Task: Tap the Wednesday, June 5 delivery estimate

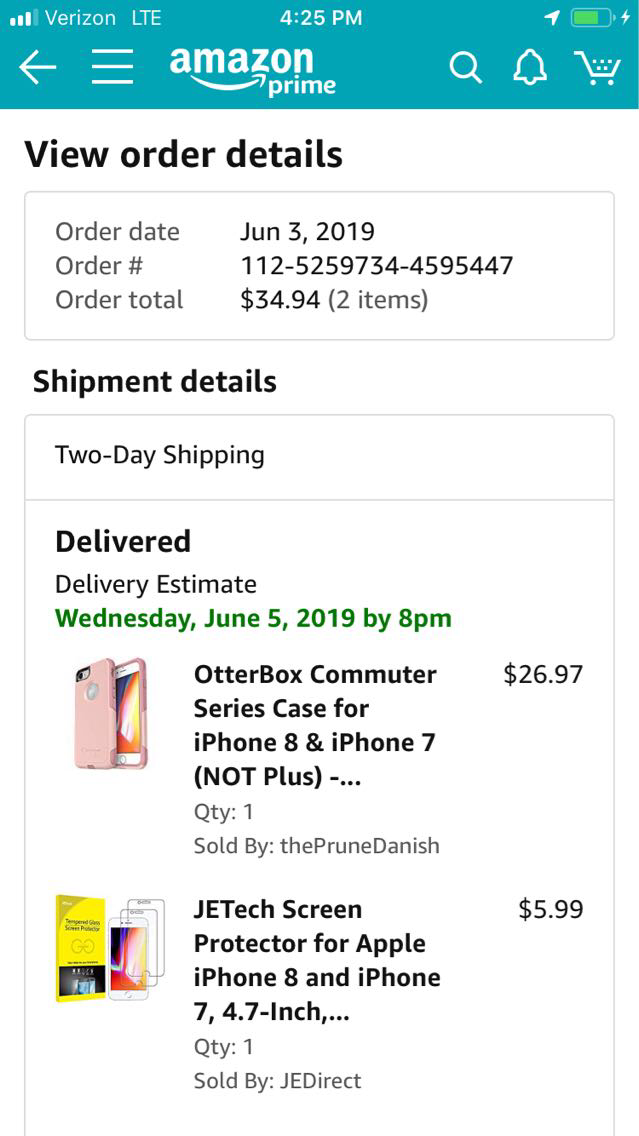Action: (x=253, y=618)
